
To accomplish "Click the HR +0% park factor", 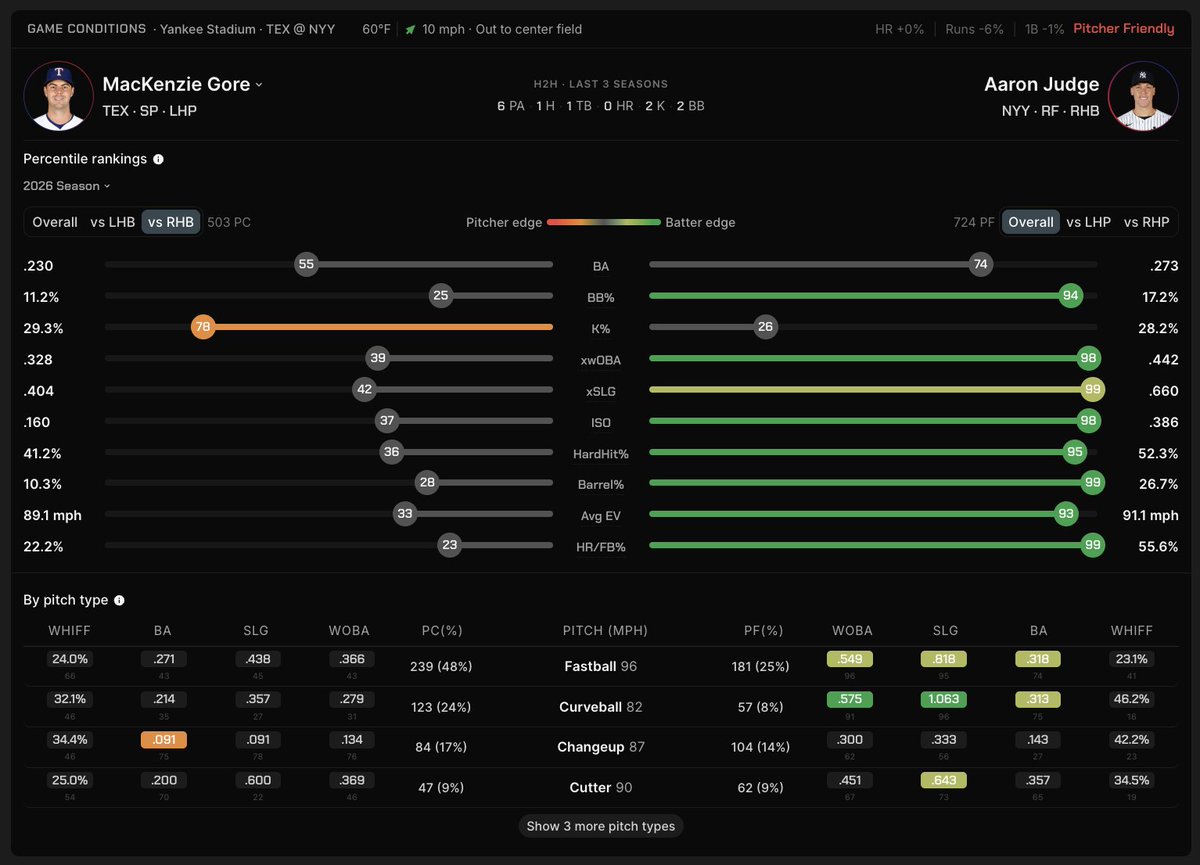I will pos(900,29).
